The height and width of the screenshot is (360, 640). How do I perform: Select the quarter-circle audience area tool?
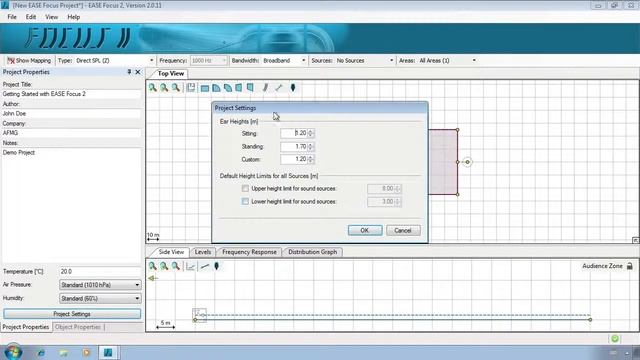click(x=216, y=88)
